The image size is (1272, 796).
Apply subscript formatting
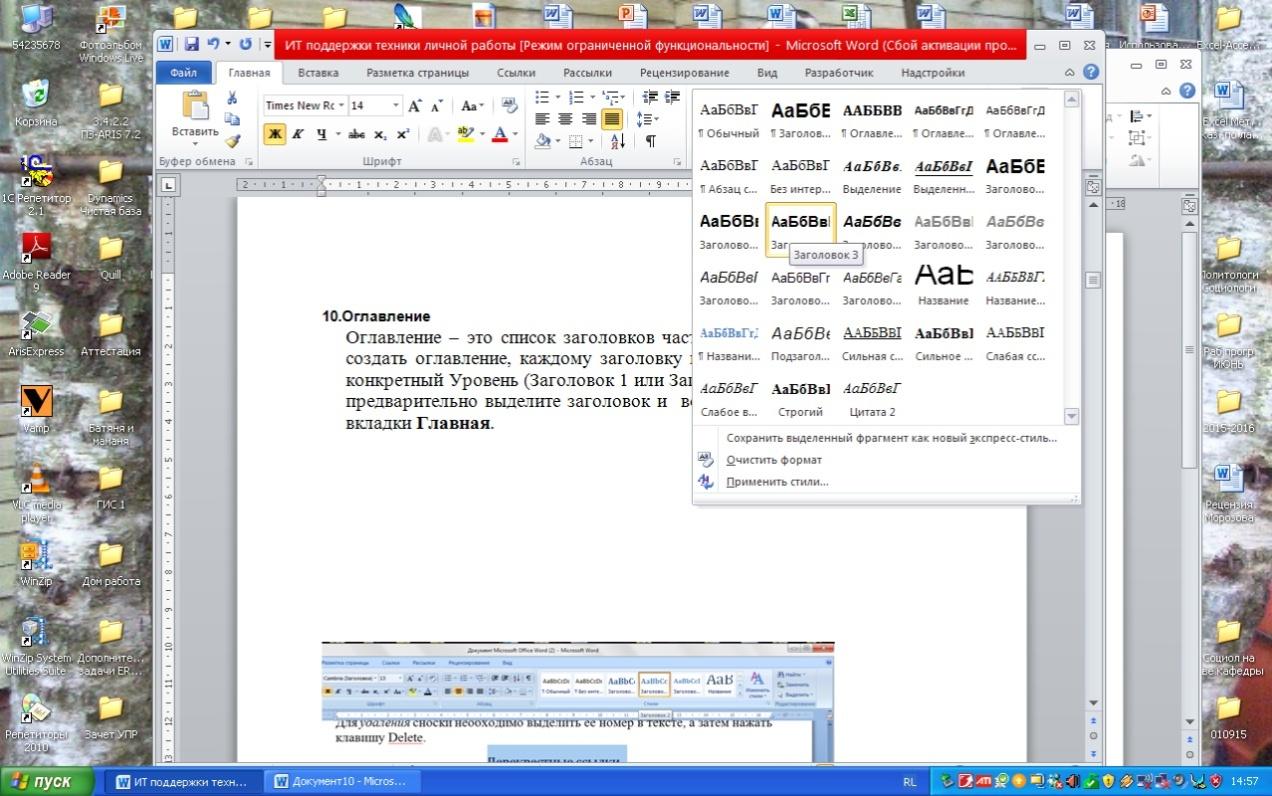point(381,134)
